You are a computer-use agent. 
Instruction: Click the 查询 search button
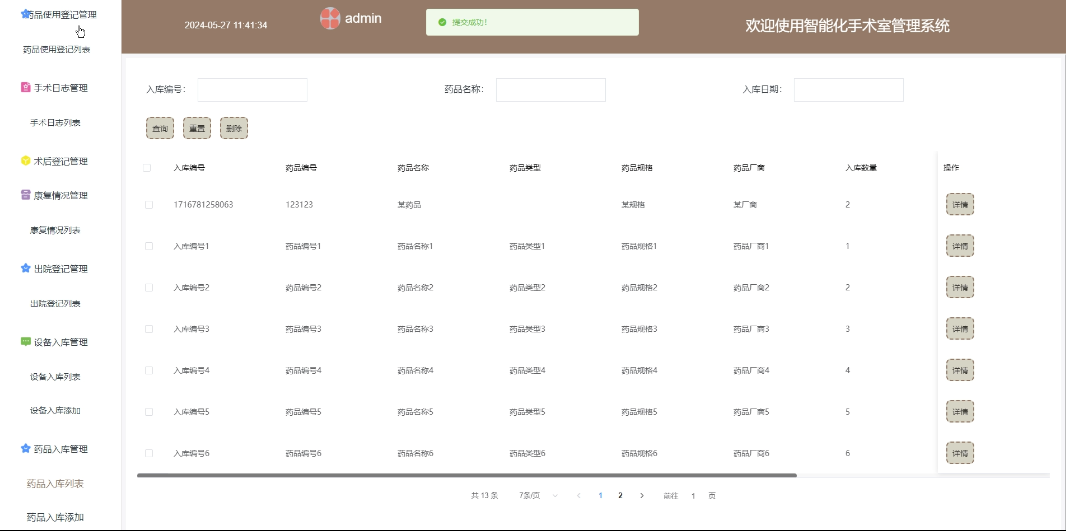coord(160,129)
